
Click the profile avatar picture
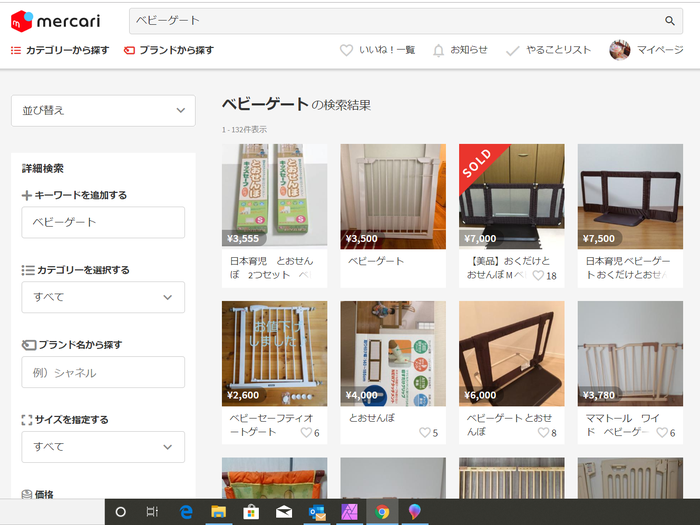coord(620,50)
